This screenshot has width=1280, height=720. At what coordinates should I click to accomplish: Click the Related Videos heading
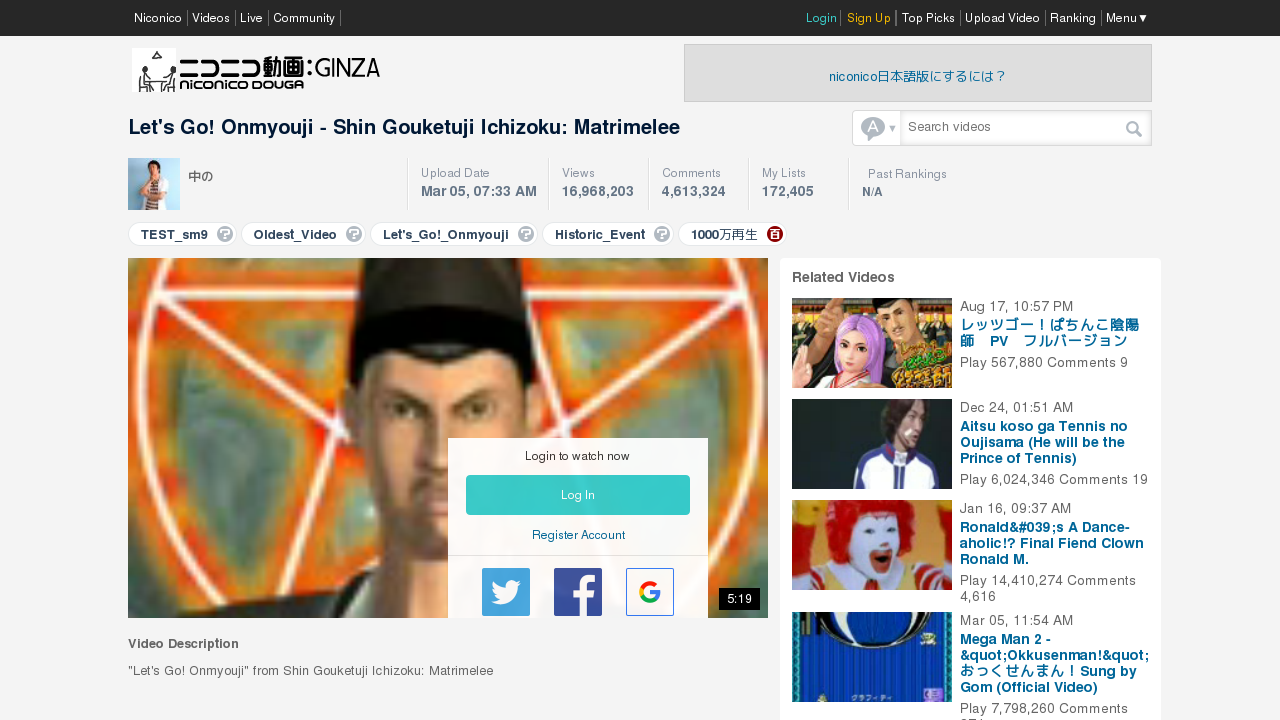[x=843, y=277]
